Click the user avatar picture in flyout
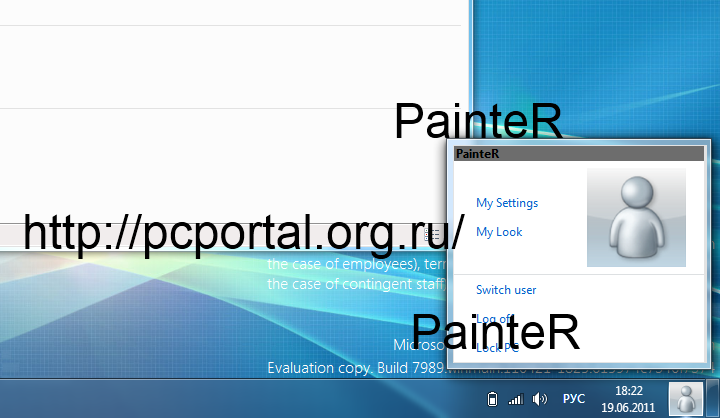 [636, 217]
